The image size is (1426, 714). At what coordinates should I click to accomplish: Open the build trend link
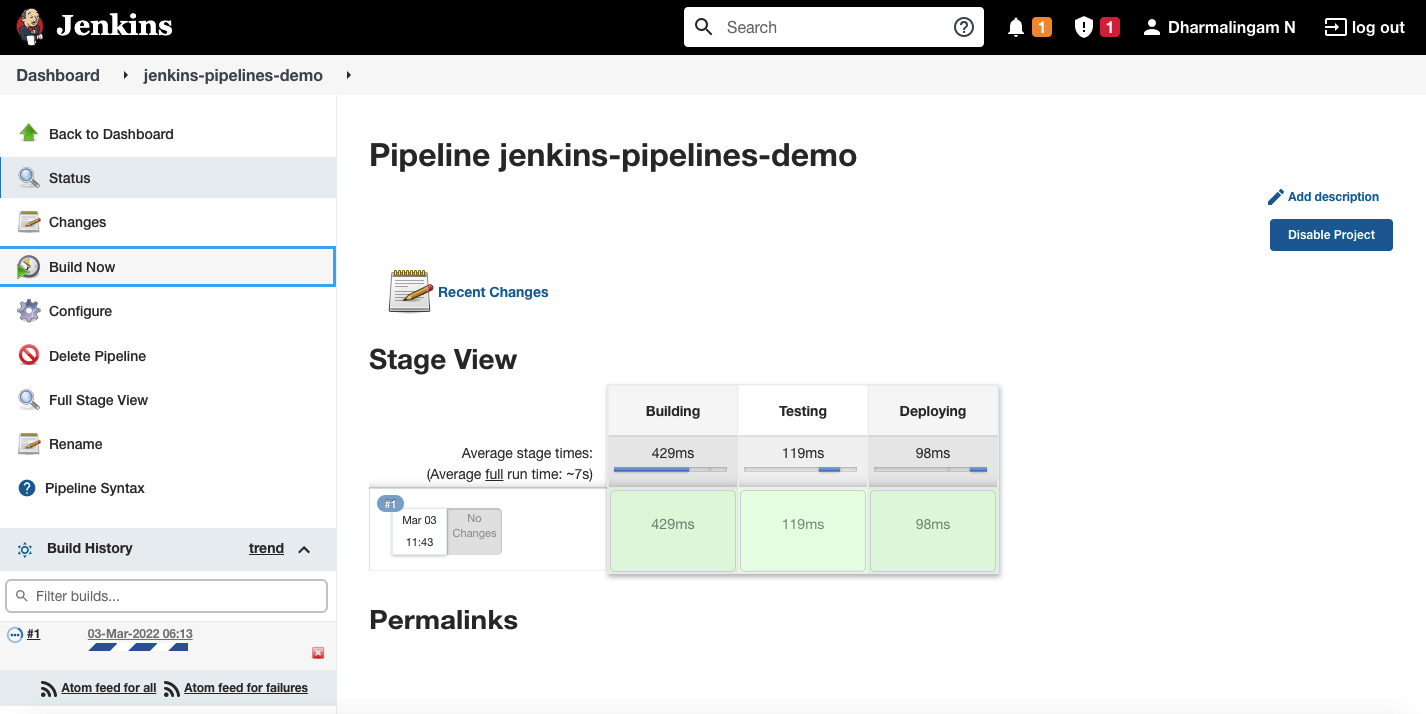click(x=266, y=548)
